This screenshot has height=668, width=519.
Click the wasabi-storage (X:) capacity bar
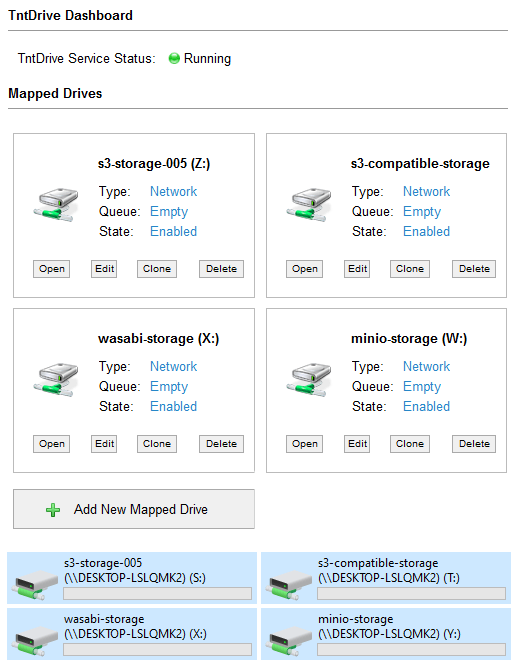pos(157,650)
